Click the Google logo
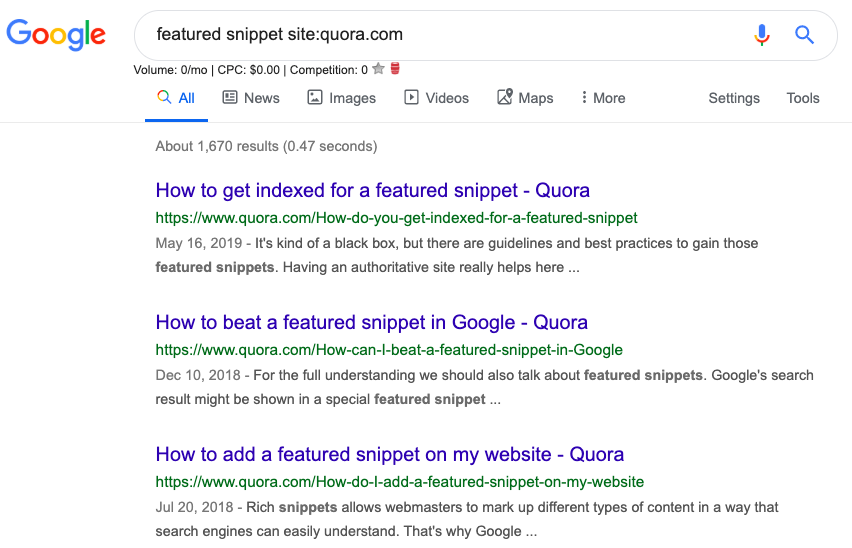852x548 pixels. point(56,35)
